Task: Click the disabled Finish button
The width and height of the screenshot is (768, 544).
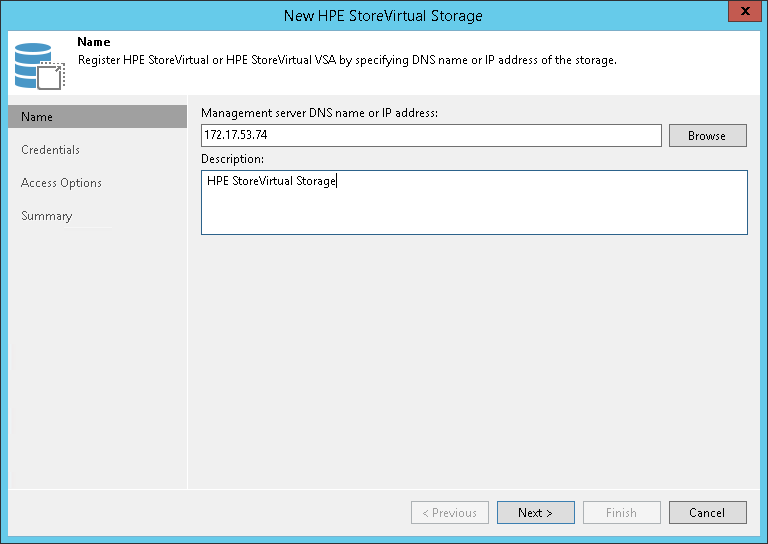Action: 621,513
